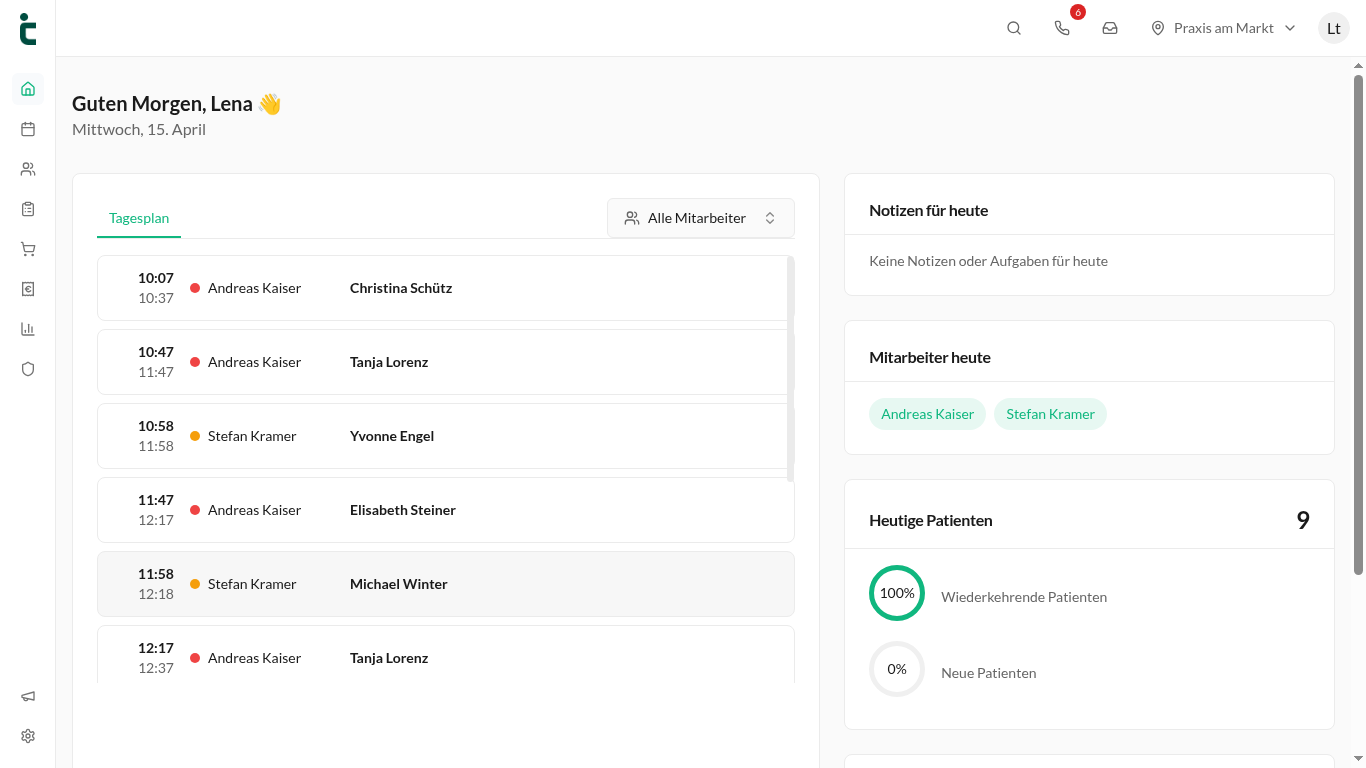Click the 0% new patients ring
This screenshot has width=1366, height=768.
897,669
